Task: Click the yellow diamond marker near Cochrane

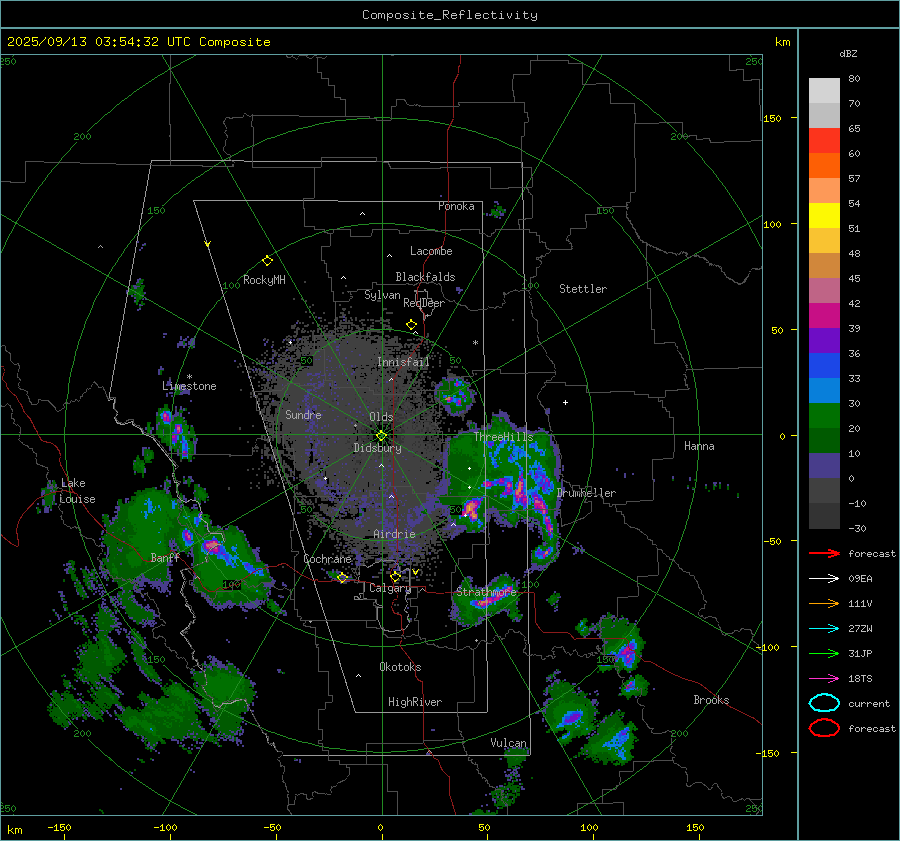Action: [x=342, y=578]
